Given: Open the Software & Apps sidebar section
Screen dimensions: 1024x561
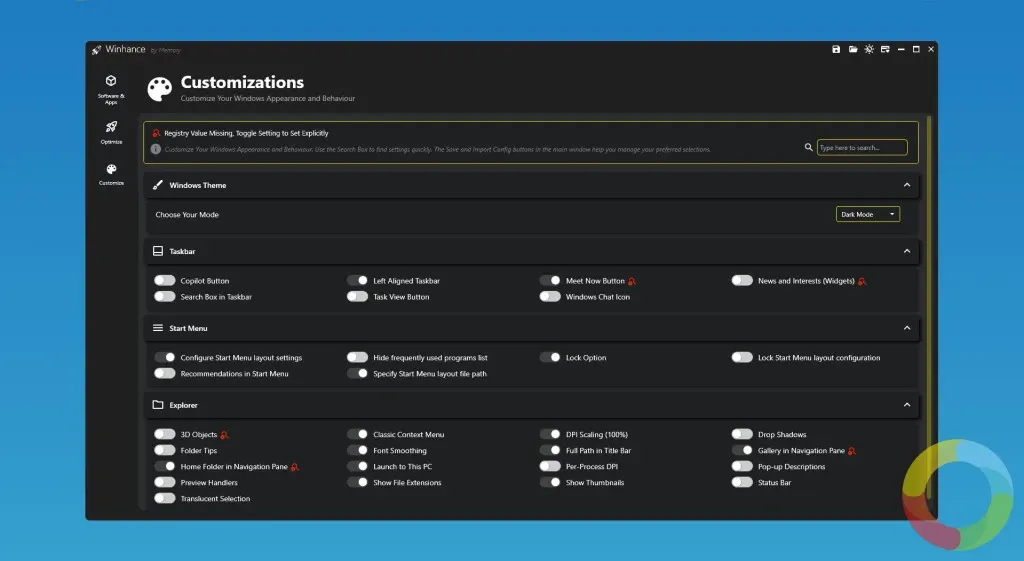Looking at the screenshot, I should [x=111, y=89].
